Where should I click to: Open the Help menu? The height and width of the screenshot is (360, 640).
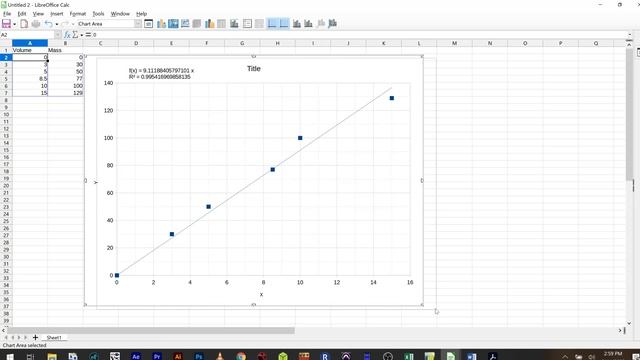[x=141, y=13]
